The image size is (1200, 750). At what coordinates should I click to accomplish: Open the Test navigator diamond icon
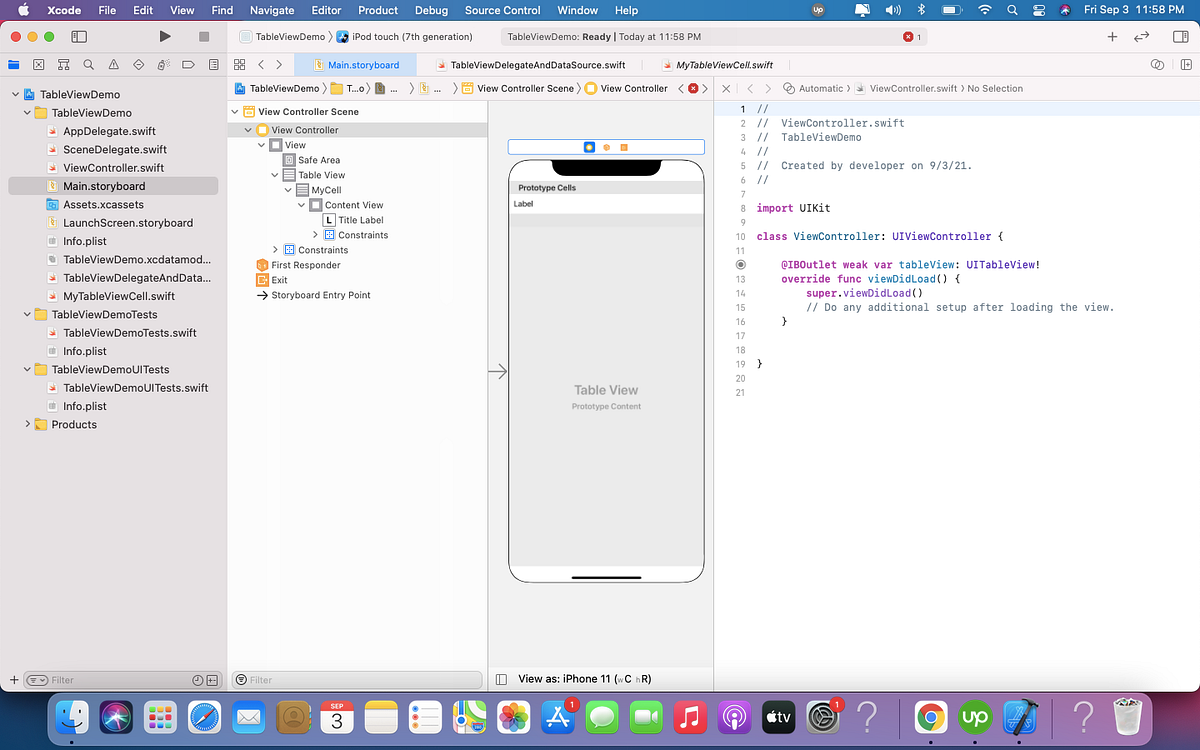tap(139, 64)
